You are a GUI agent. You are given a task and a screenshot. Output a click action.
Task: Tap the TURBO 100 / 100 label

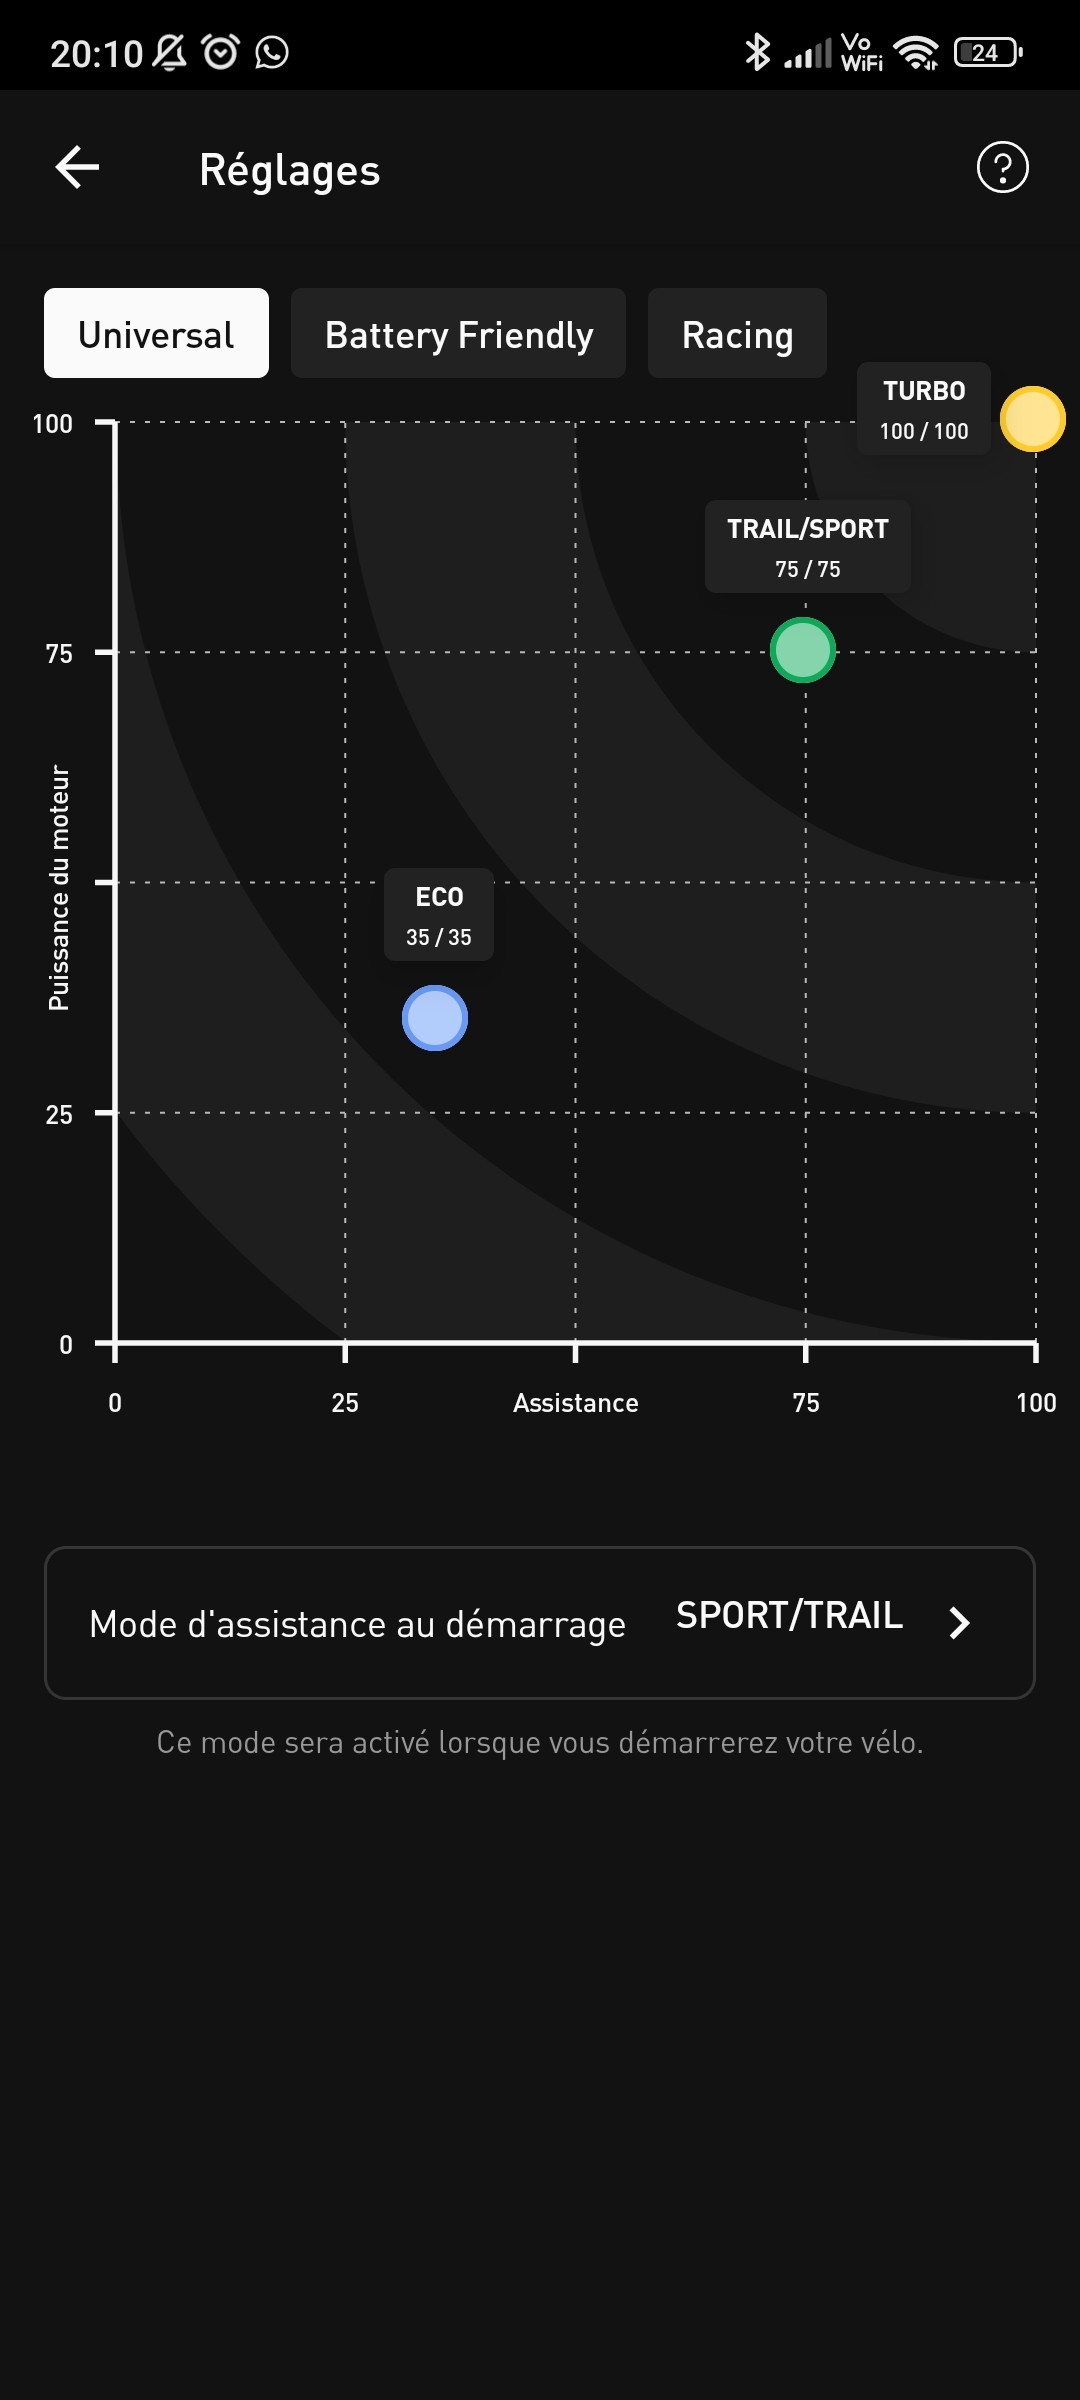924,409
